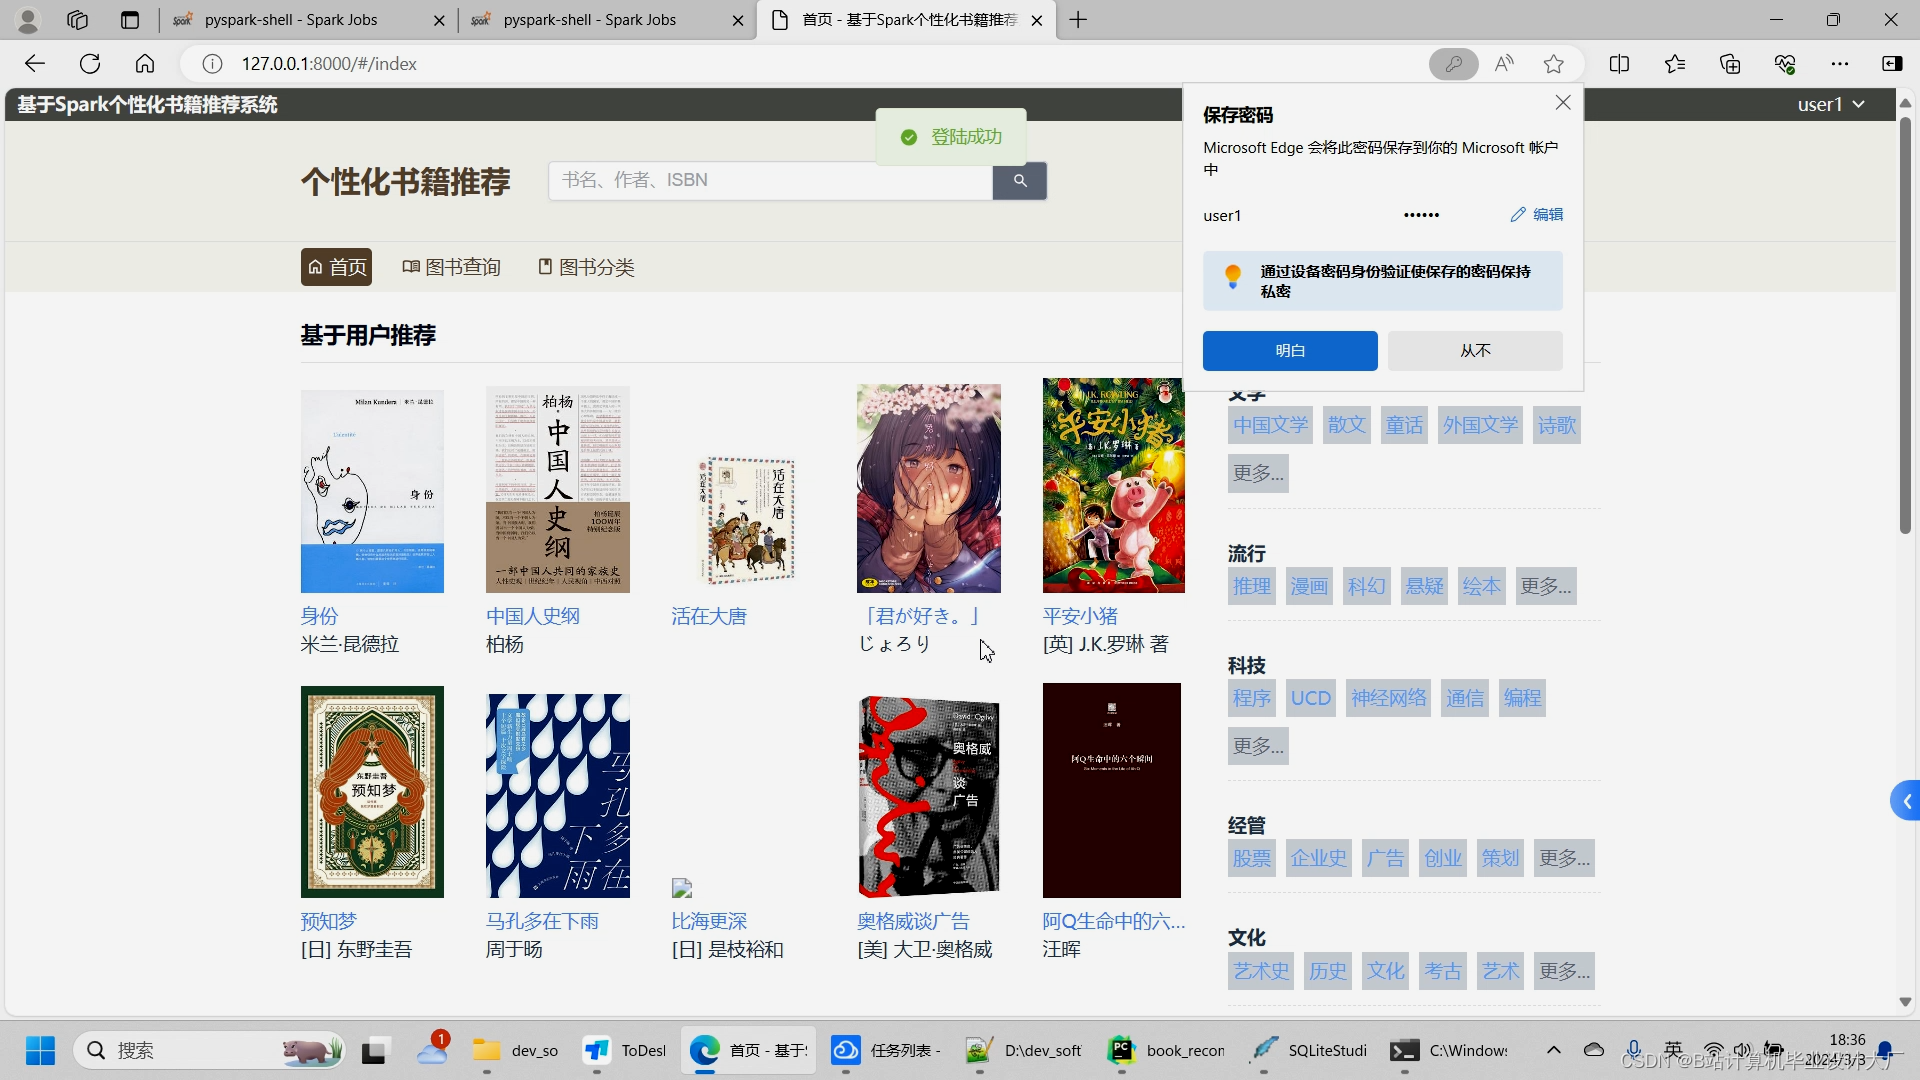Add this page to favorites star
Viewport: 1920px width, 1080px height.
tap(1553, 64)
